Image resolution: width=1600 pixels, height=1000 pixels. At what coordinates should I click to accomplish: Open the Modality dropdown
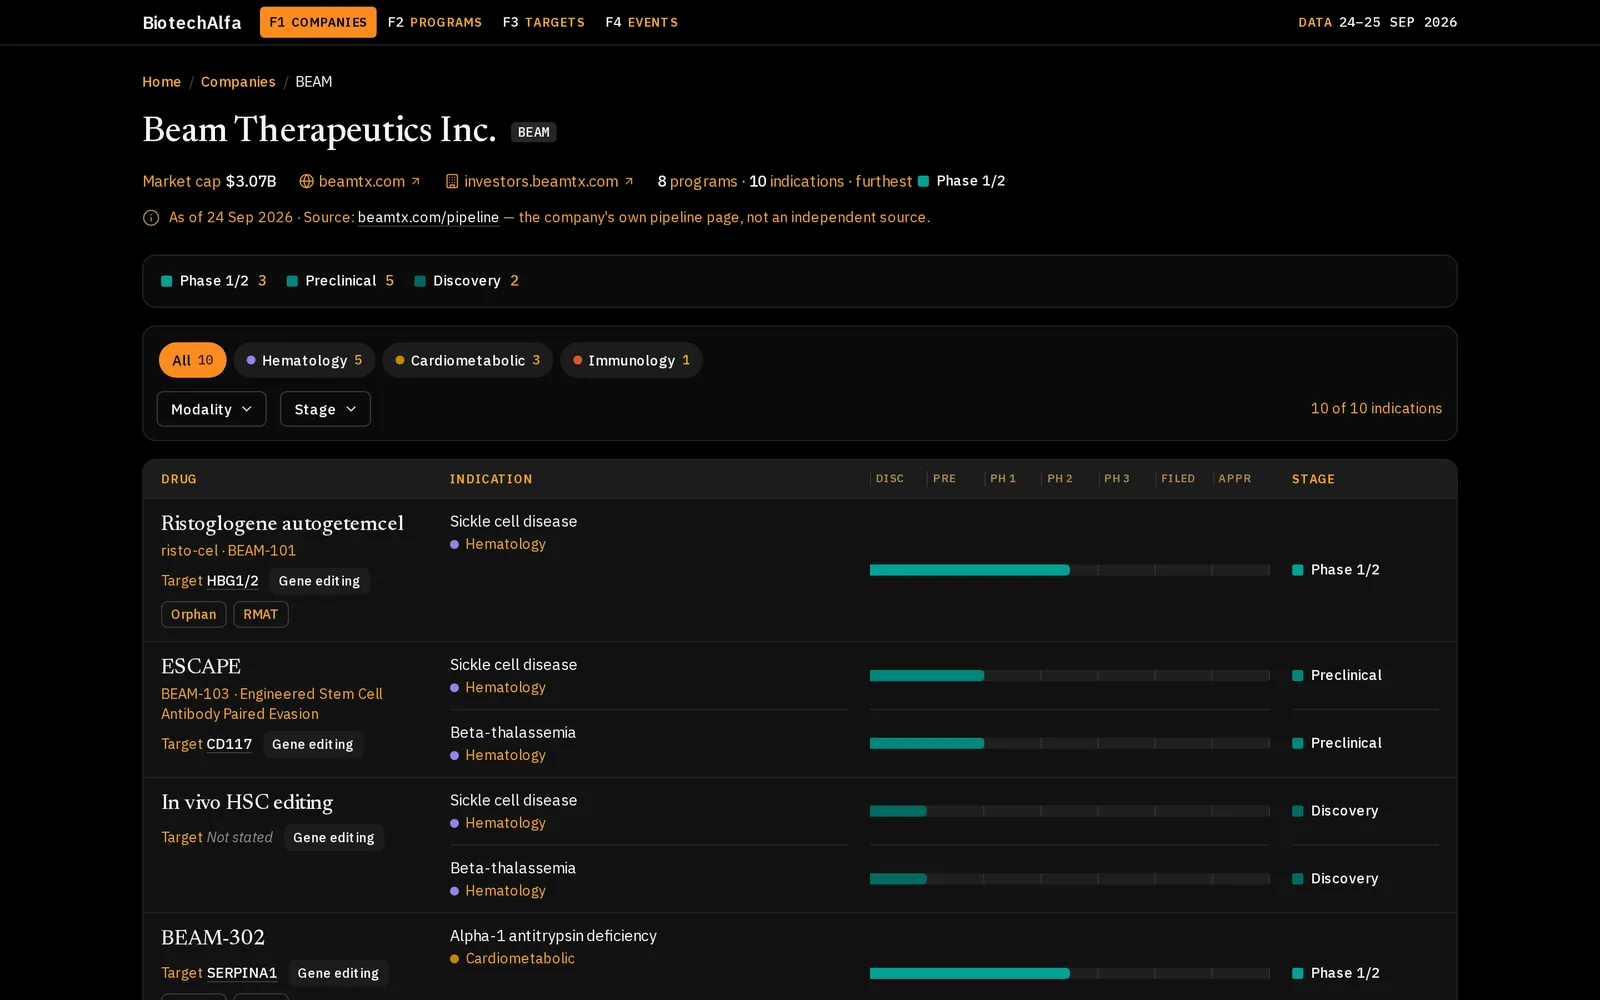pos(211,409)
